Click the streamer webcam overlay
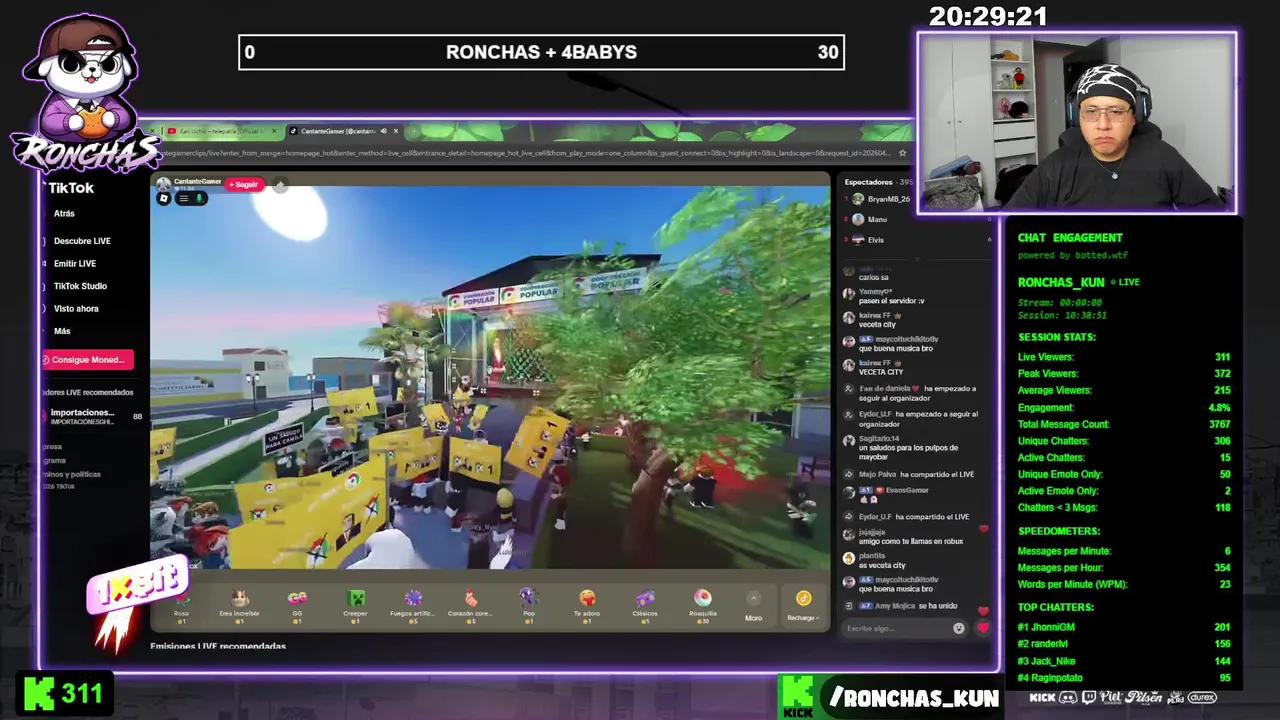This screenshot has width=1280, height=720. [x=1076, y=123]
